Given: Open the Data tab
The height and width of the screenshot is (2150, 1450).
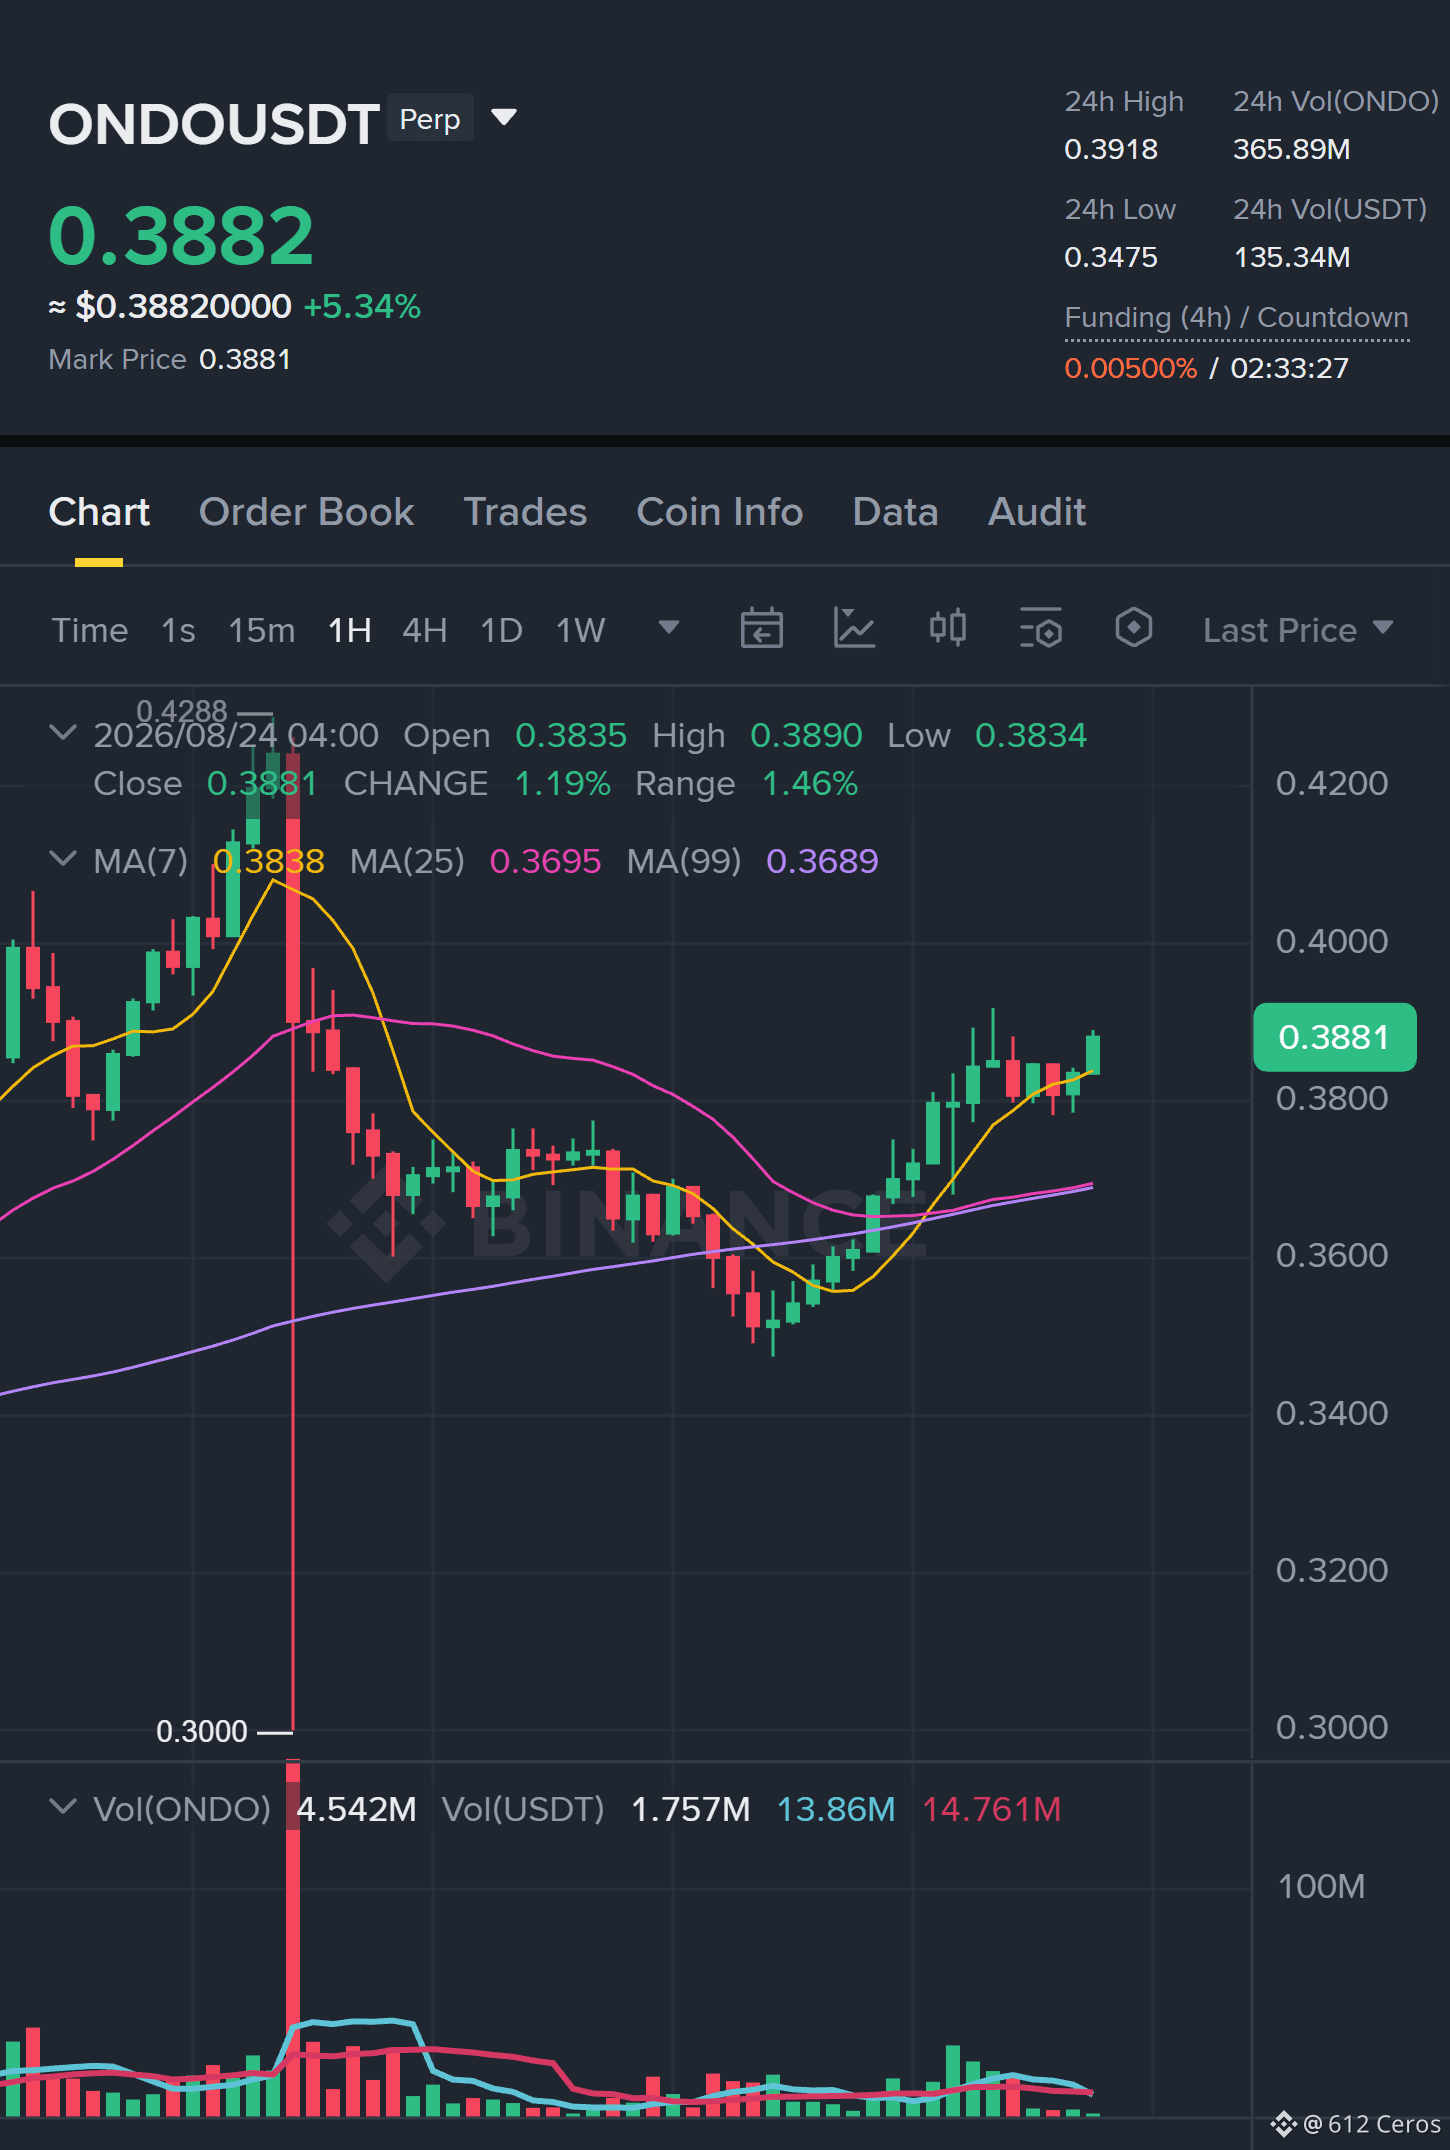Looking at the screenshot, I should coord(895,512).
